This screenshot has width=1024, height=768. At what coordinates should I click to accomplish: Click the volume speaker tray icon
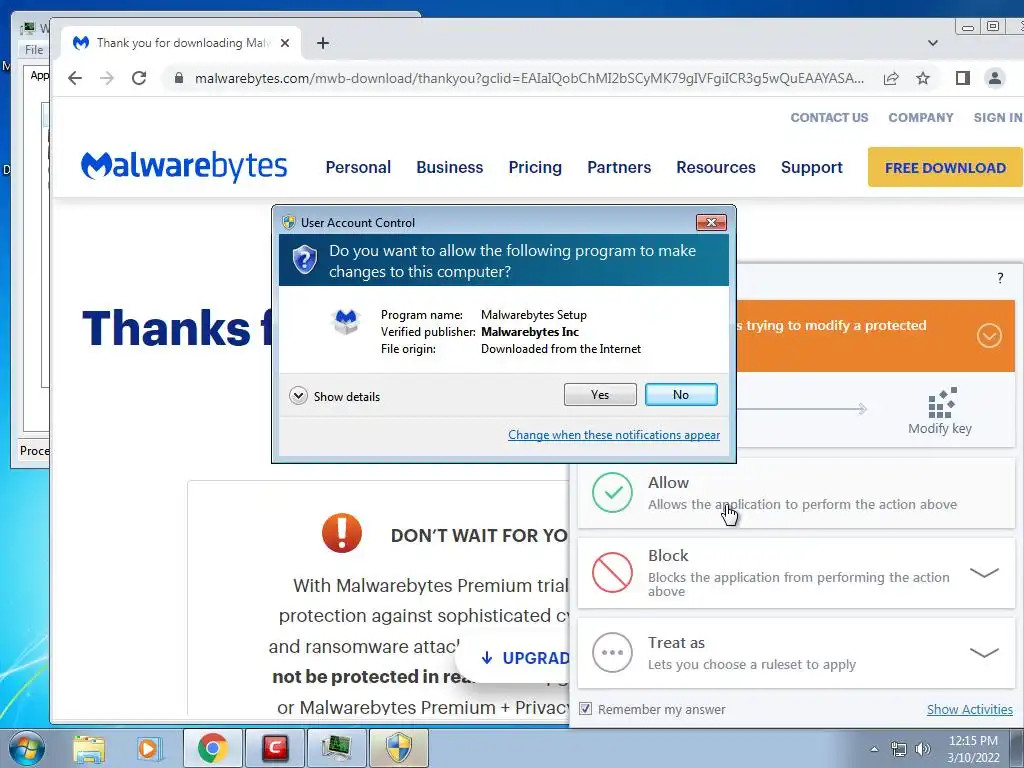coord(922,749)
